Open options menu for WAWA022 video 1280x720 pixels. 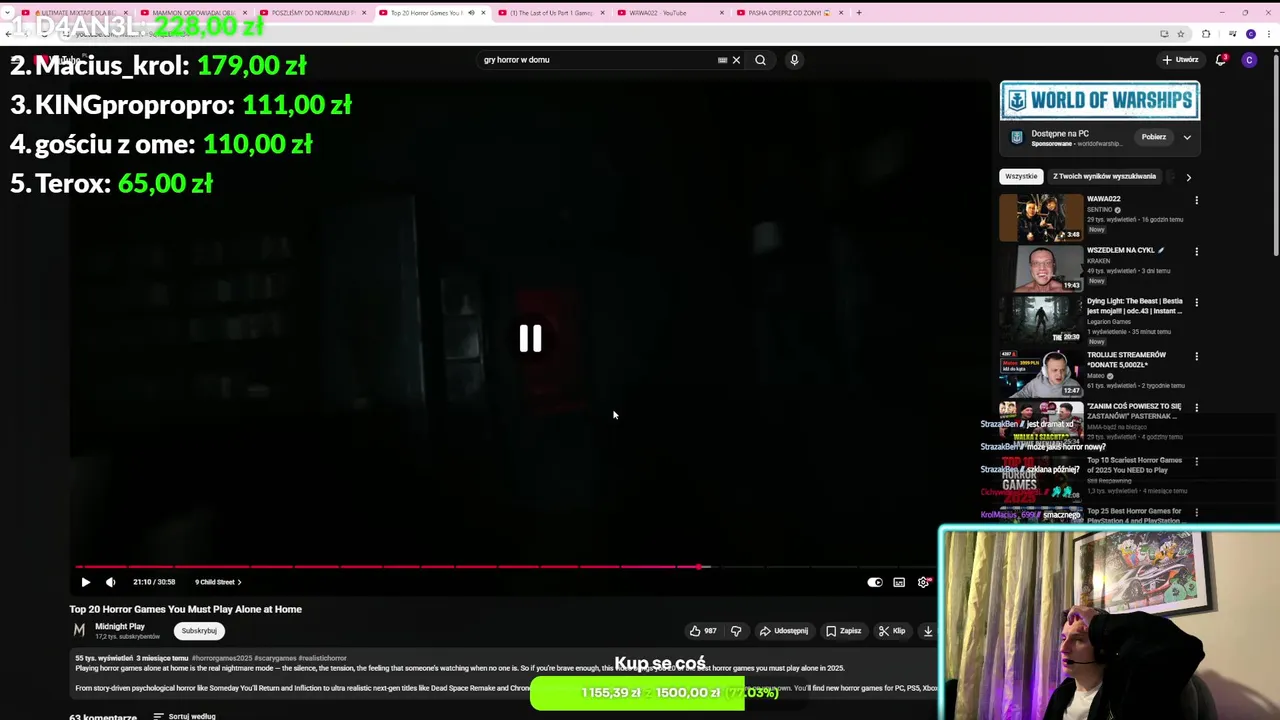1196,200
